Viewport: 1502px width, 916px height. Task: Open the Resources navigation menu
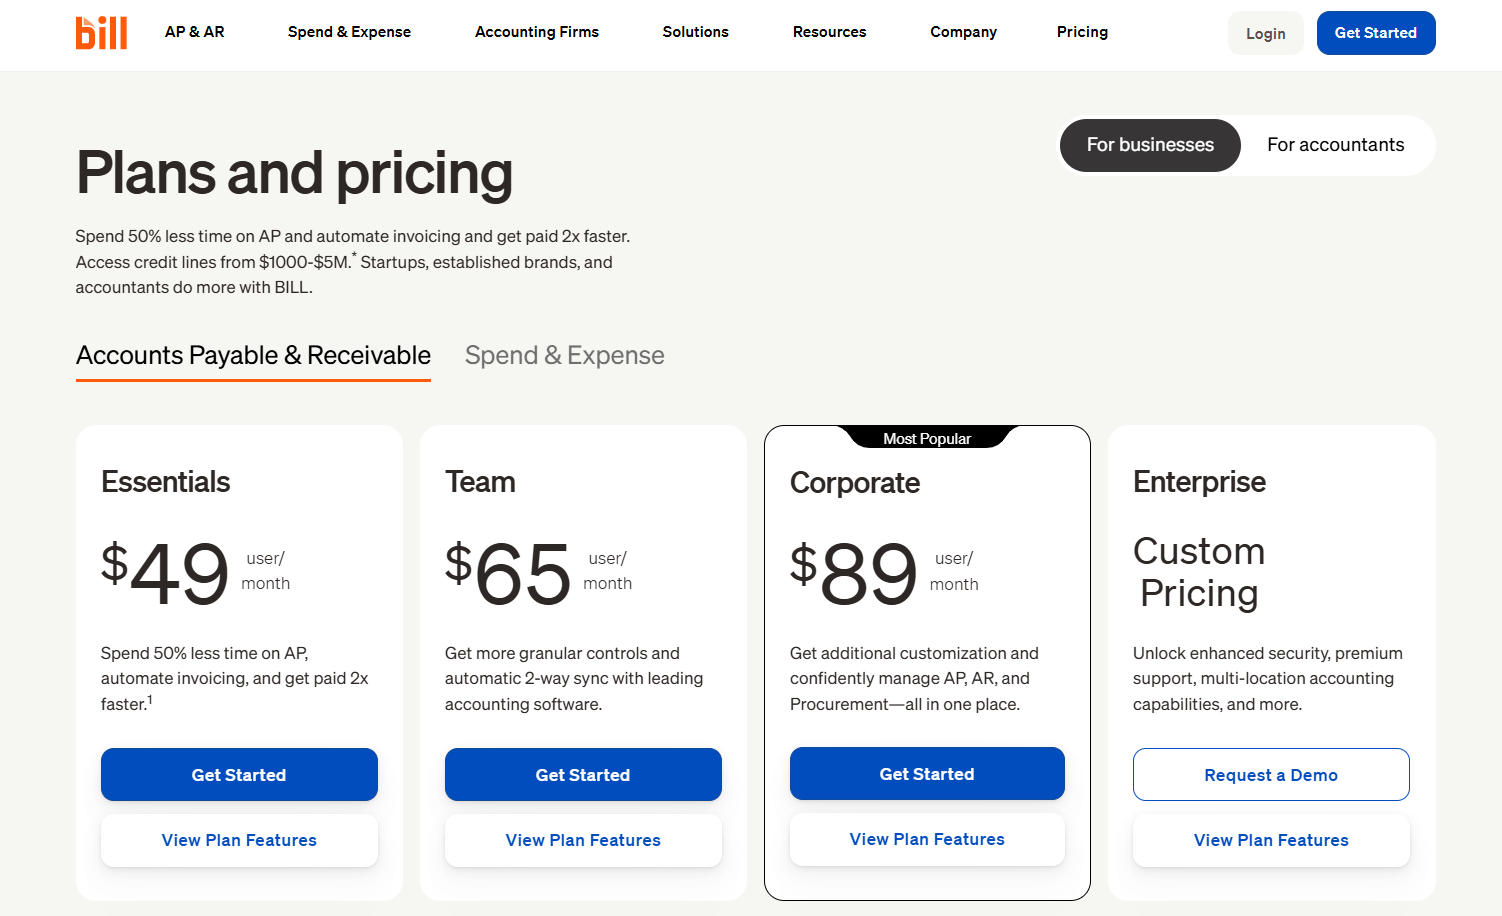[x=830, y=32]
